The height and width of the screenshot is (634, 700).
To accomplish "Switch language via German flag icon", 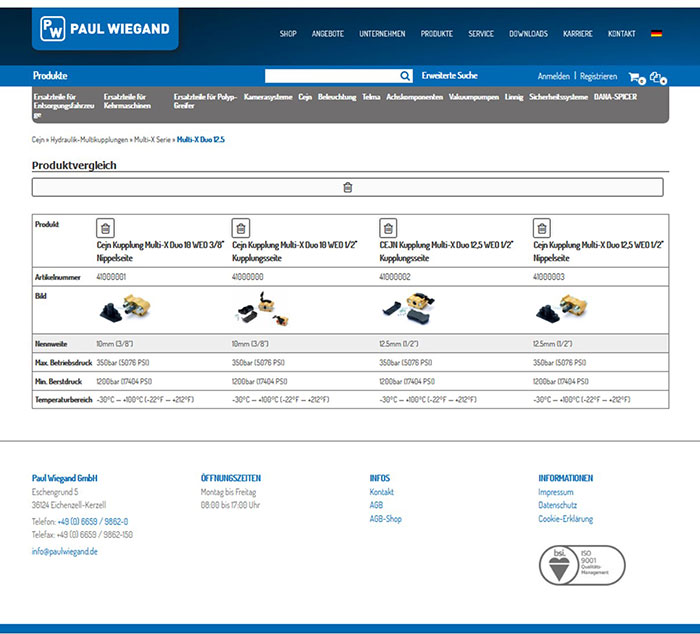I will point(656,33).
